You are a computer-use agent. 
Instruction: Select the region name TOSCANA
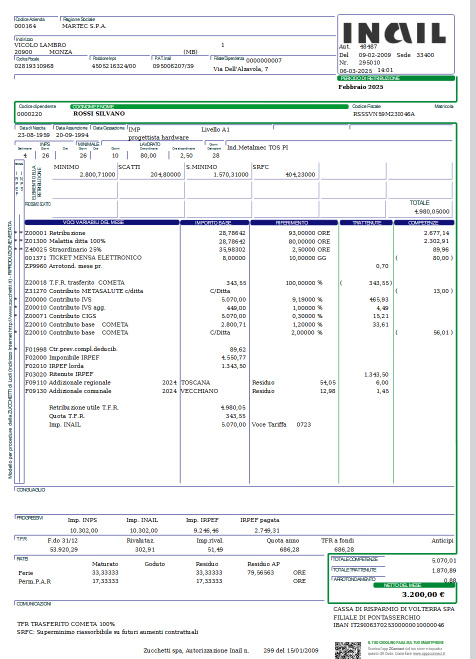point(196,382)
